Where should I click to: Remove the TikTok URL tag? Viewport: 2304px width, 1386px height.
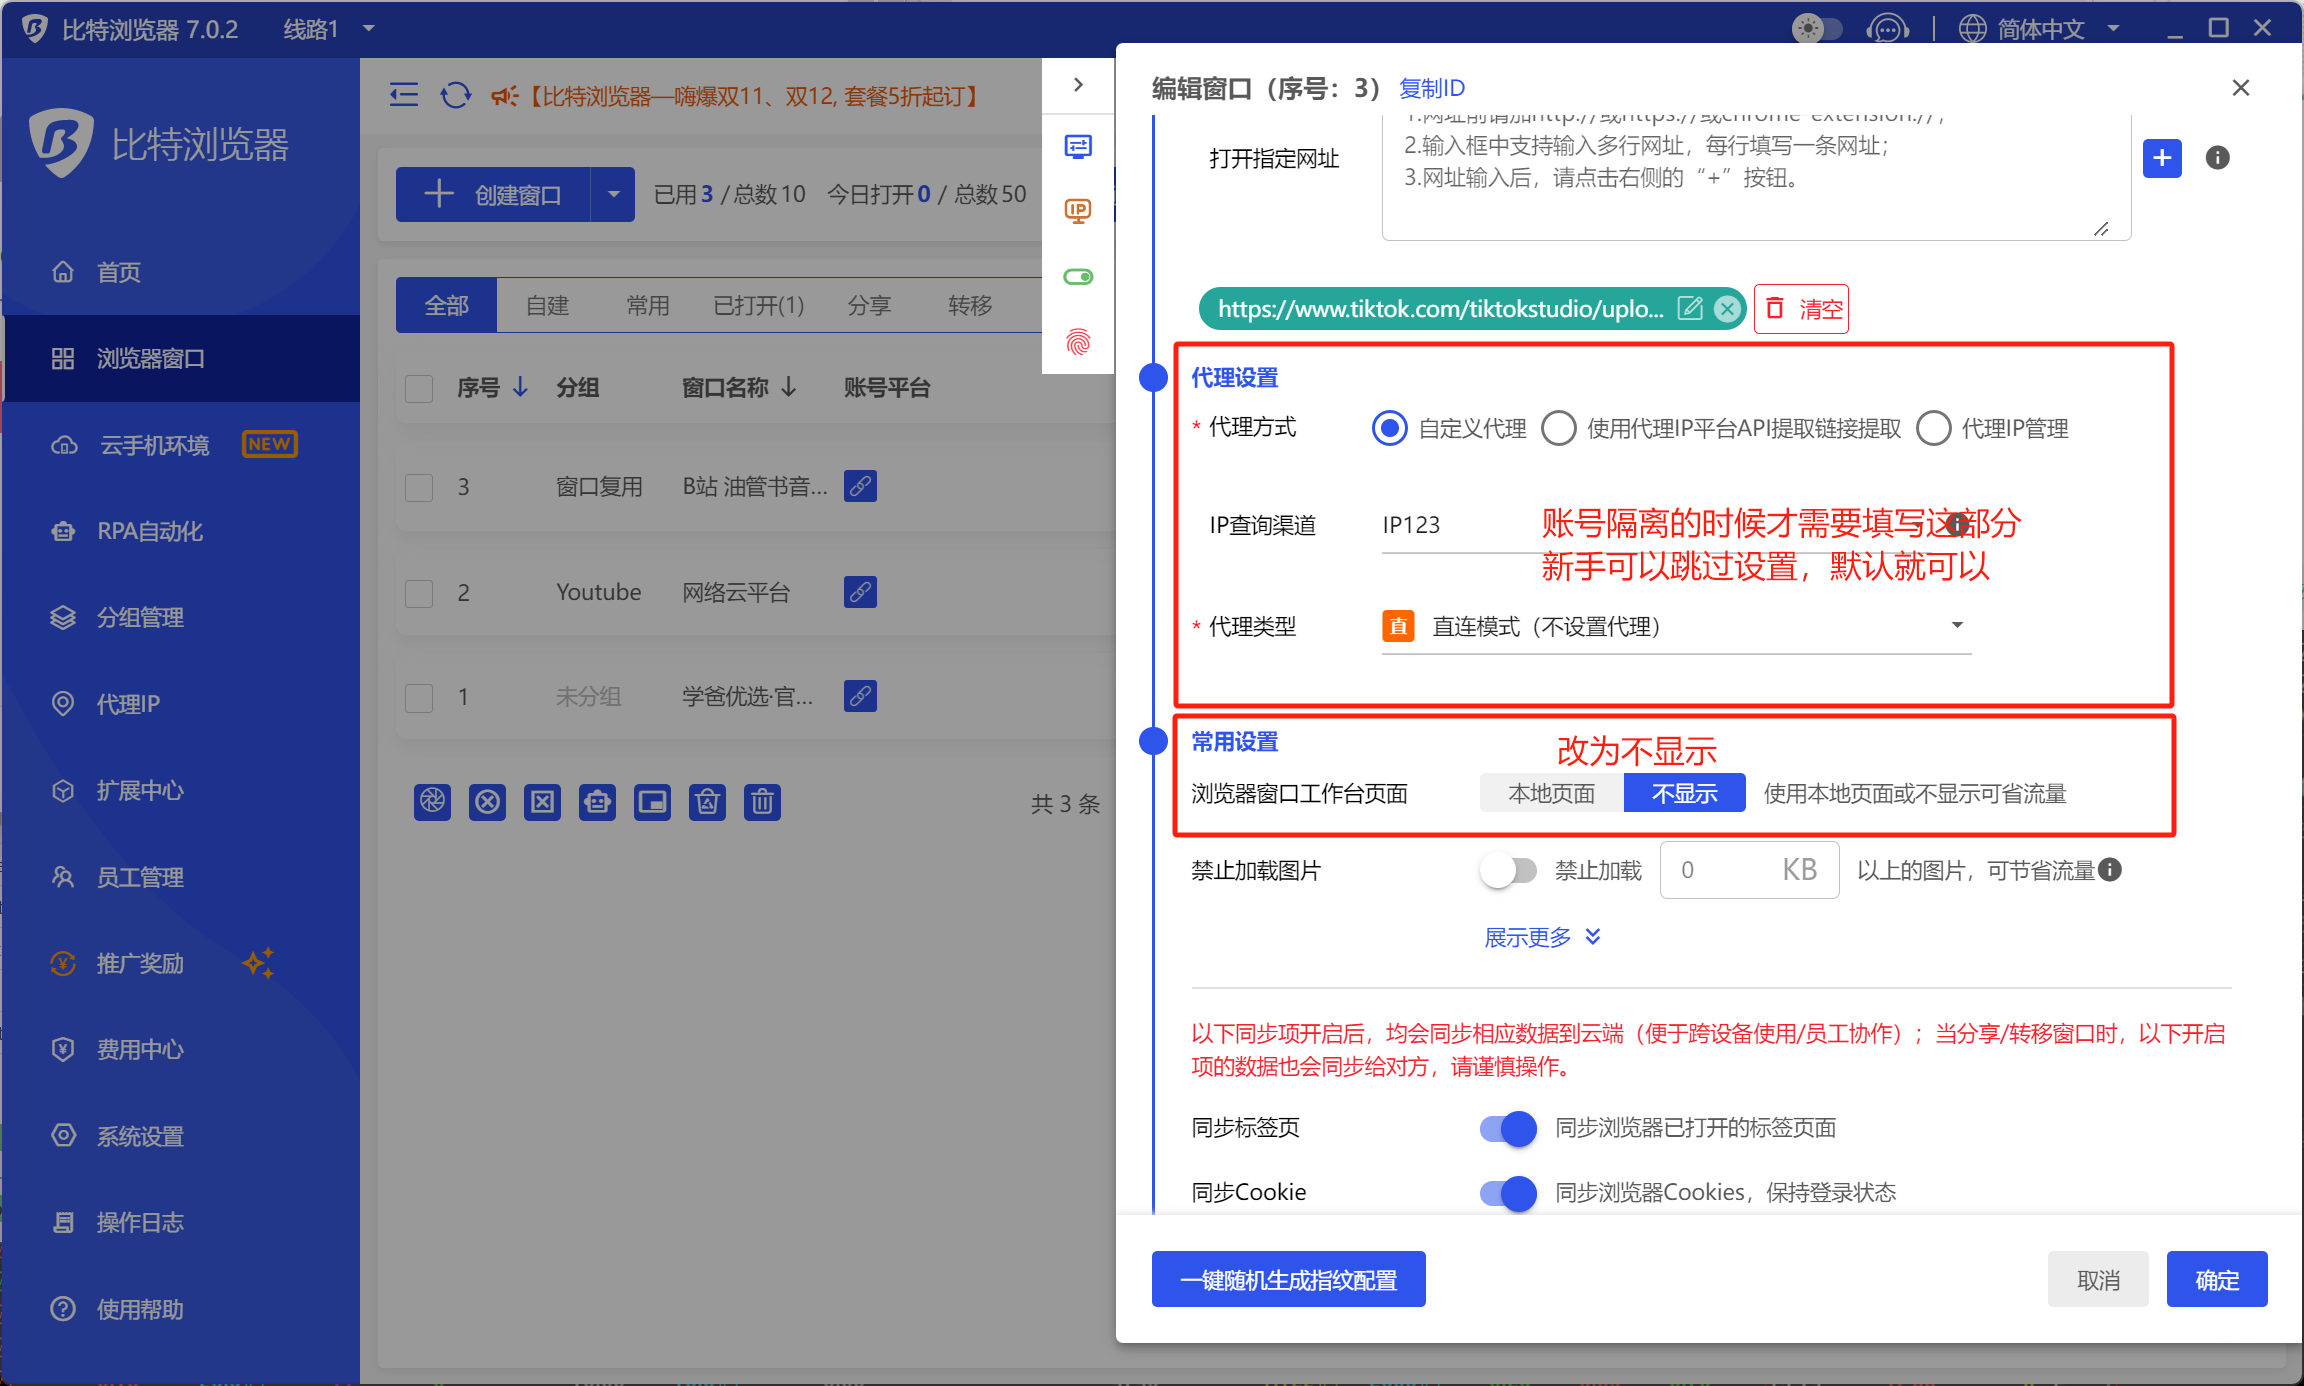pyautogui.click(x=1726, y=308)
